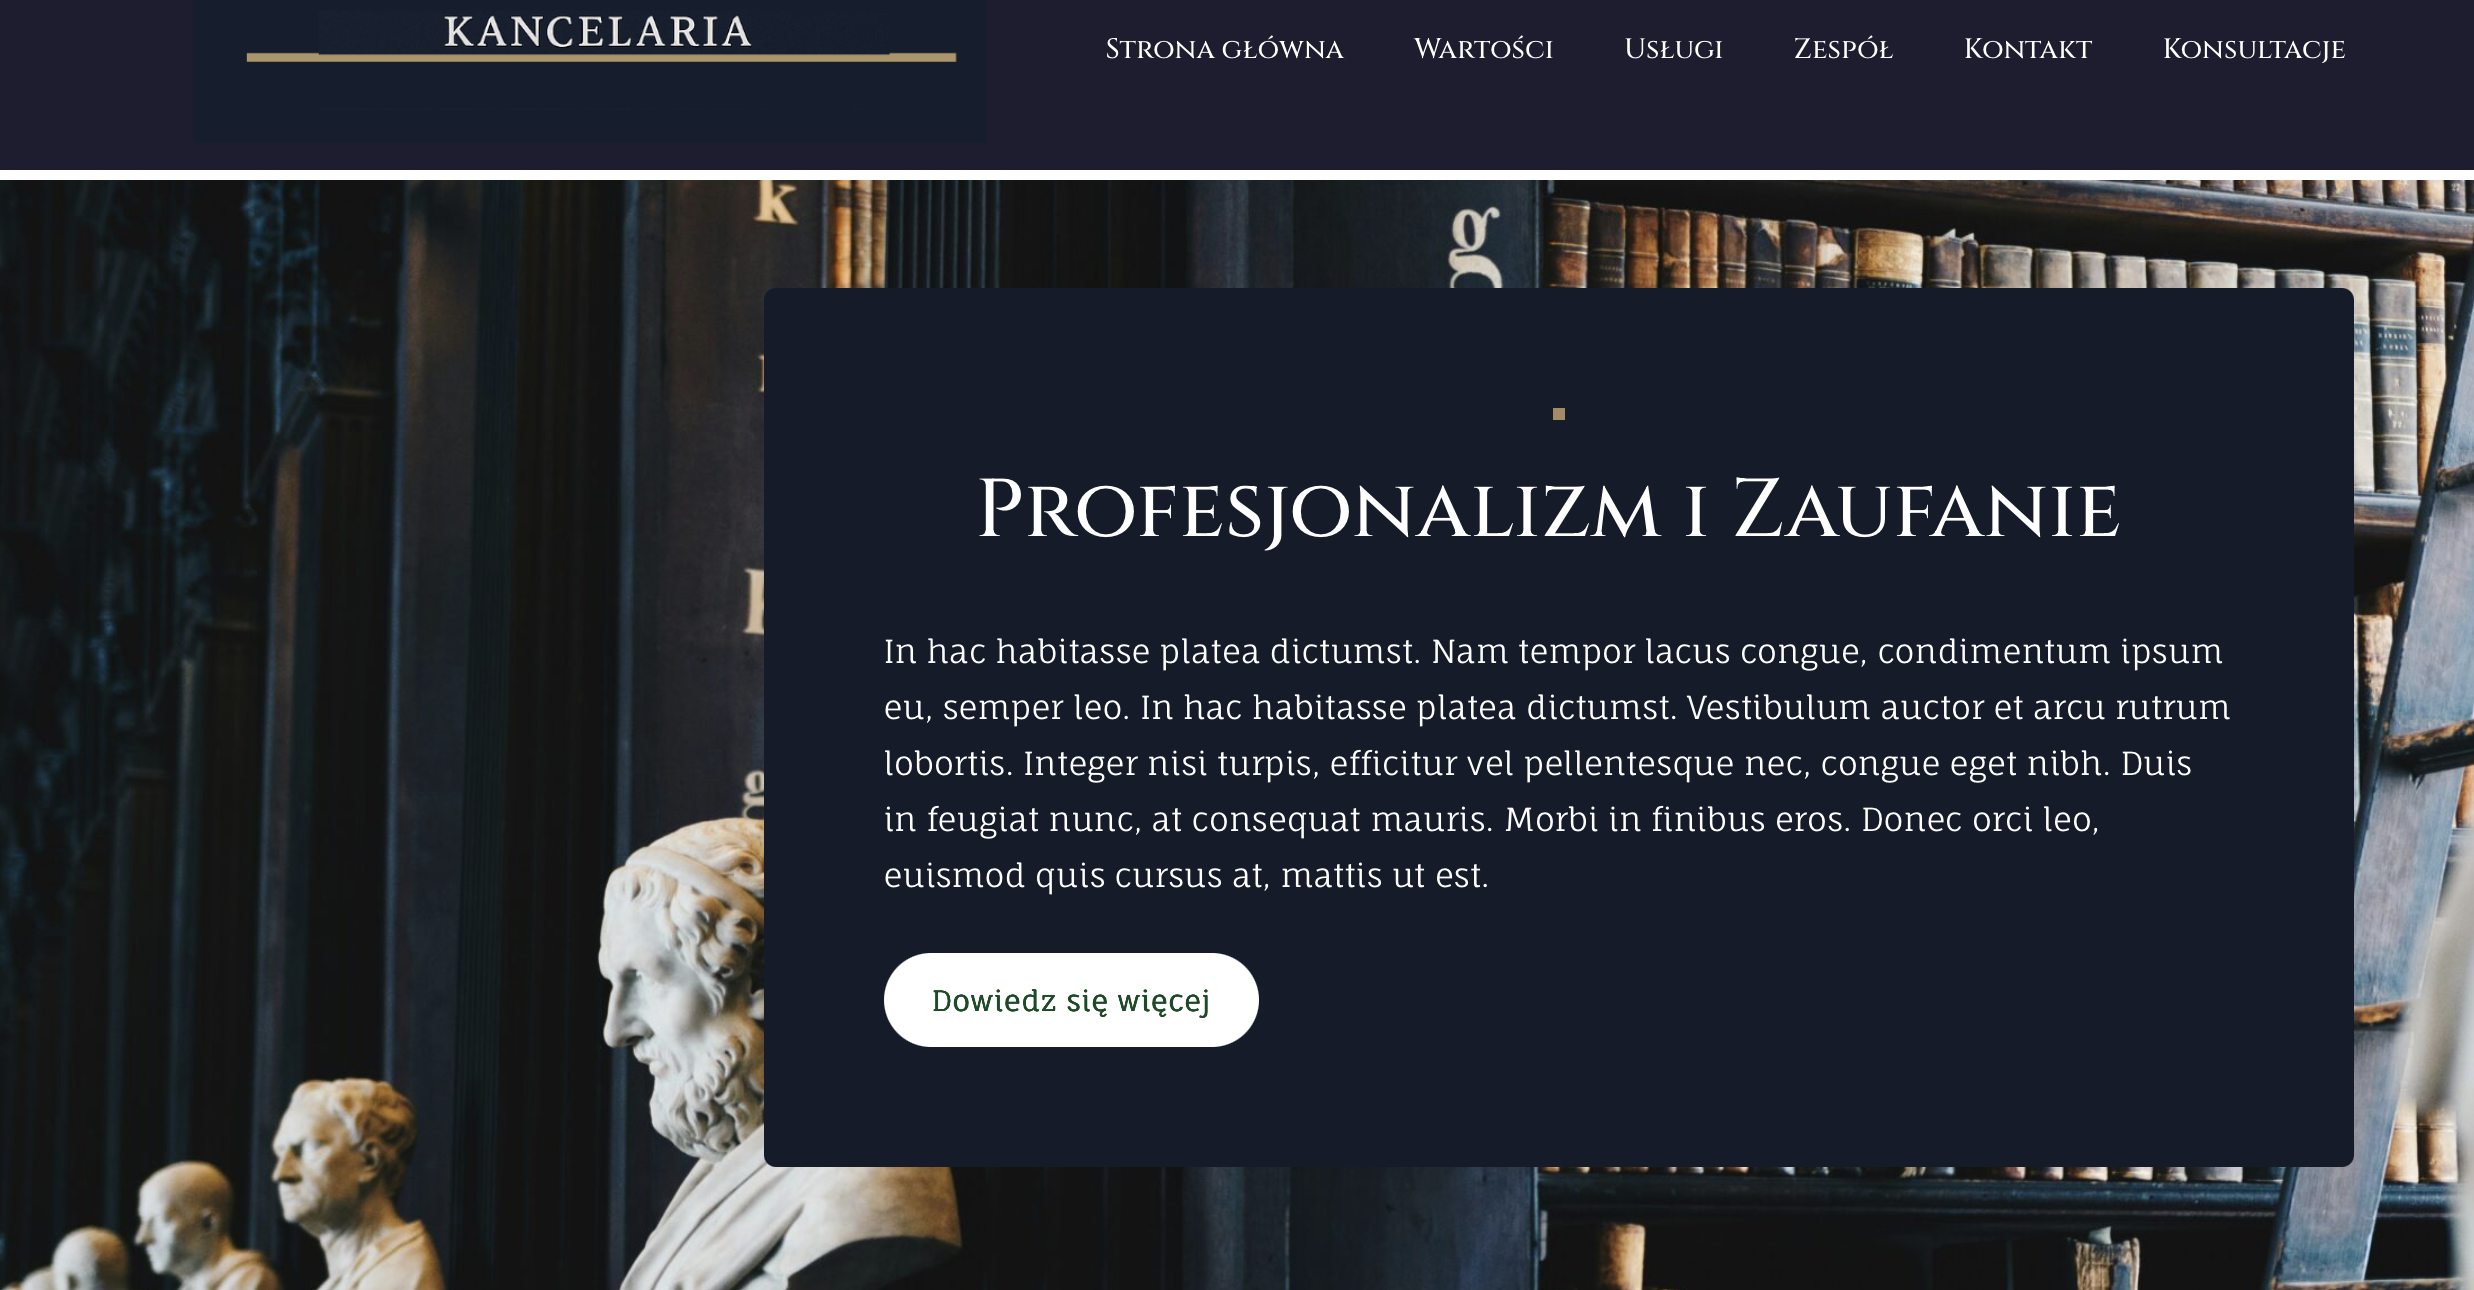Screen dimensions: 2474x1290
Task: Open the Kontakt page link
Action: pyautogui.click(x=2027, y=49)
